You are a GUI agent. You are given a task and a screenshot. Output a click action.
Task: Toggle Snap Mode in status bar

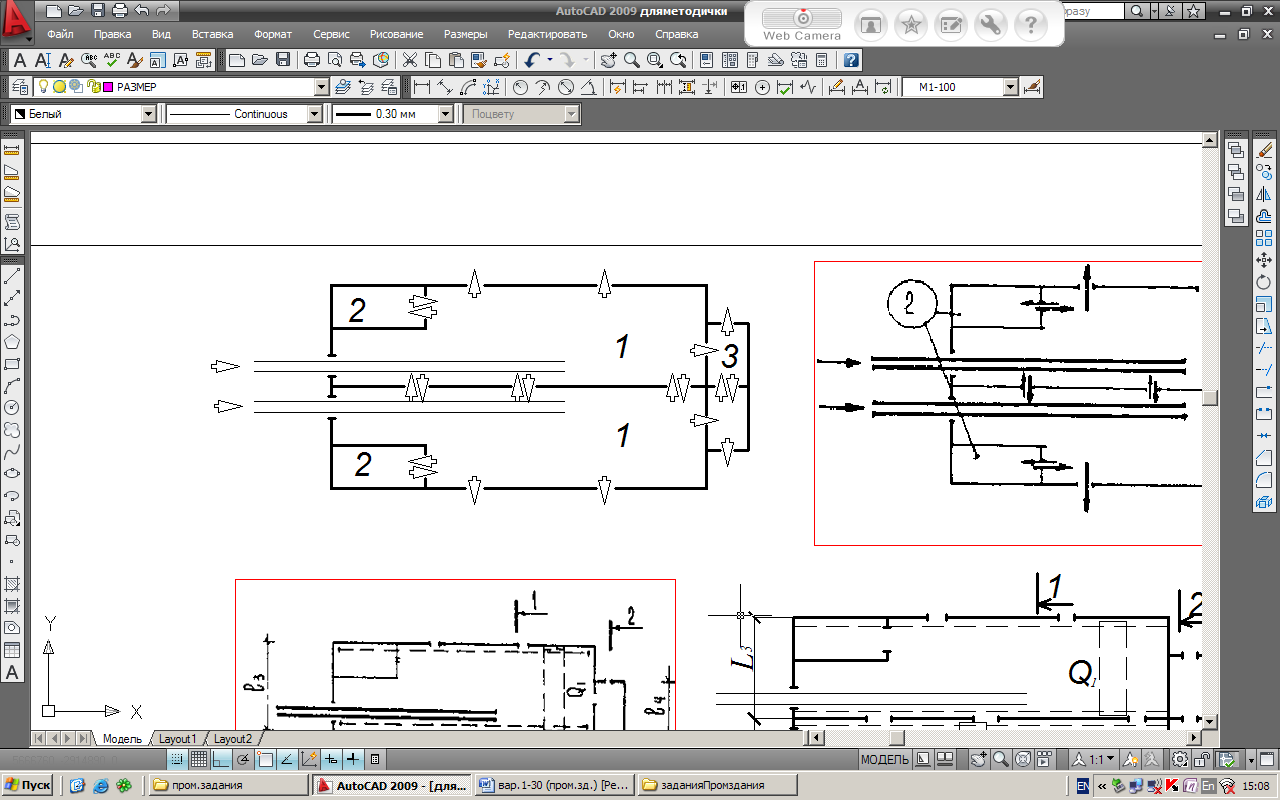[x=178, y=759]
